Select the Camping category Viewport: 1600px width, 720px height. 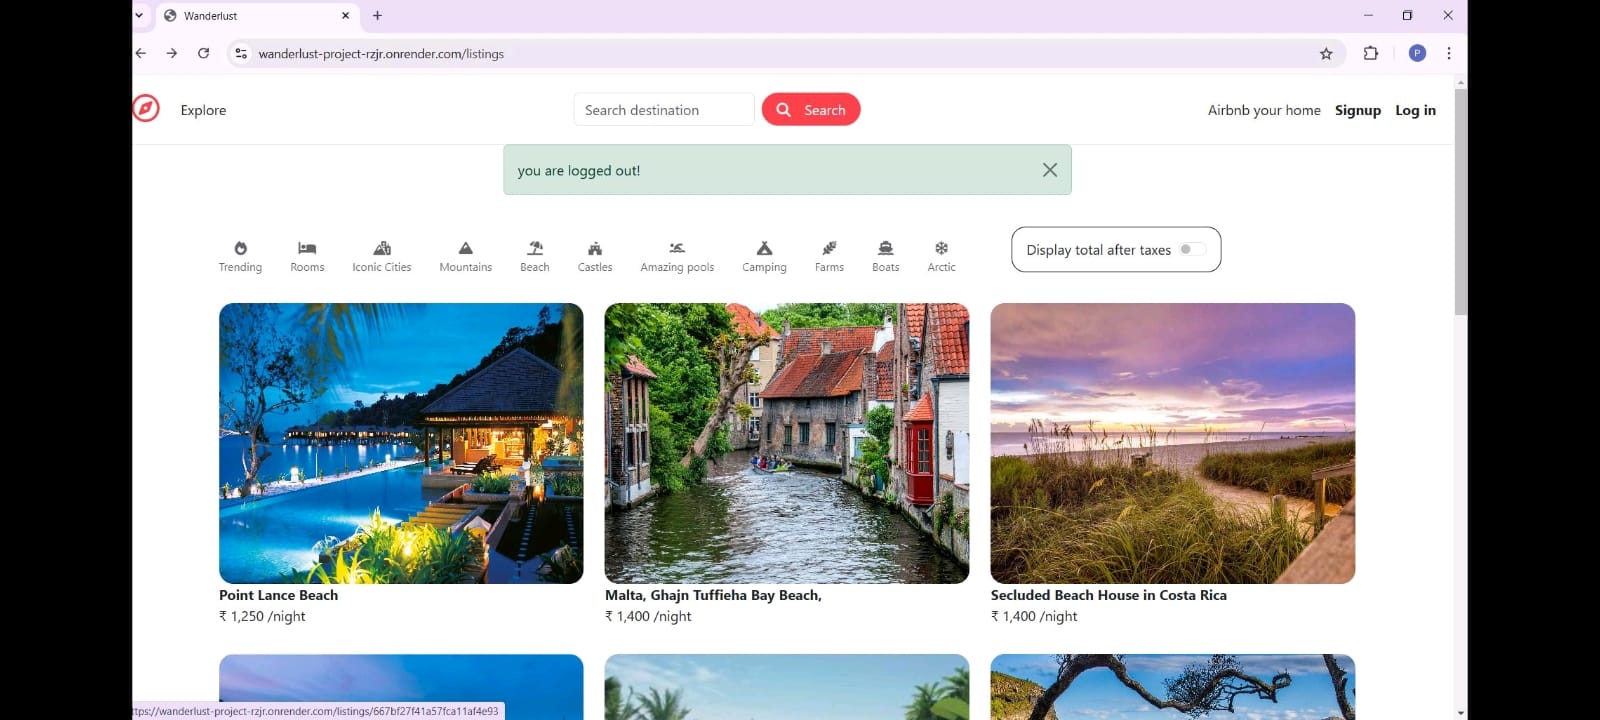point(764,257)
